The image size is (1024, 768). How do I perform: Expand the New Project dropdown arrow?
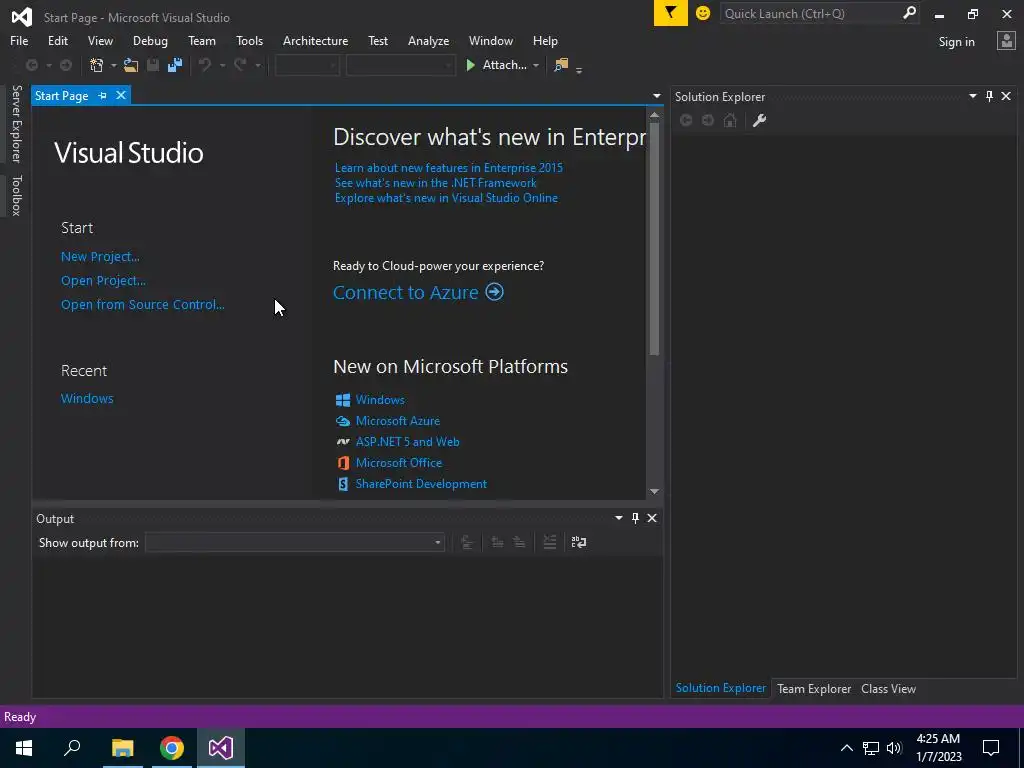[x=114, y=65]
